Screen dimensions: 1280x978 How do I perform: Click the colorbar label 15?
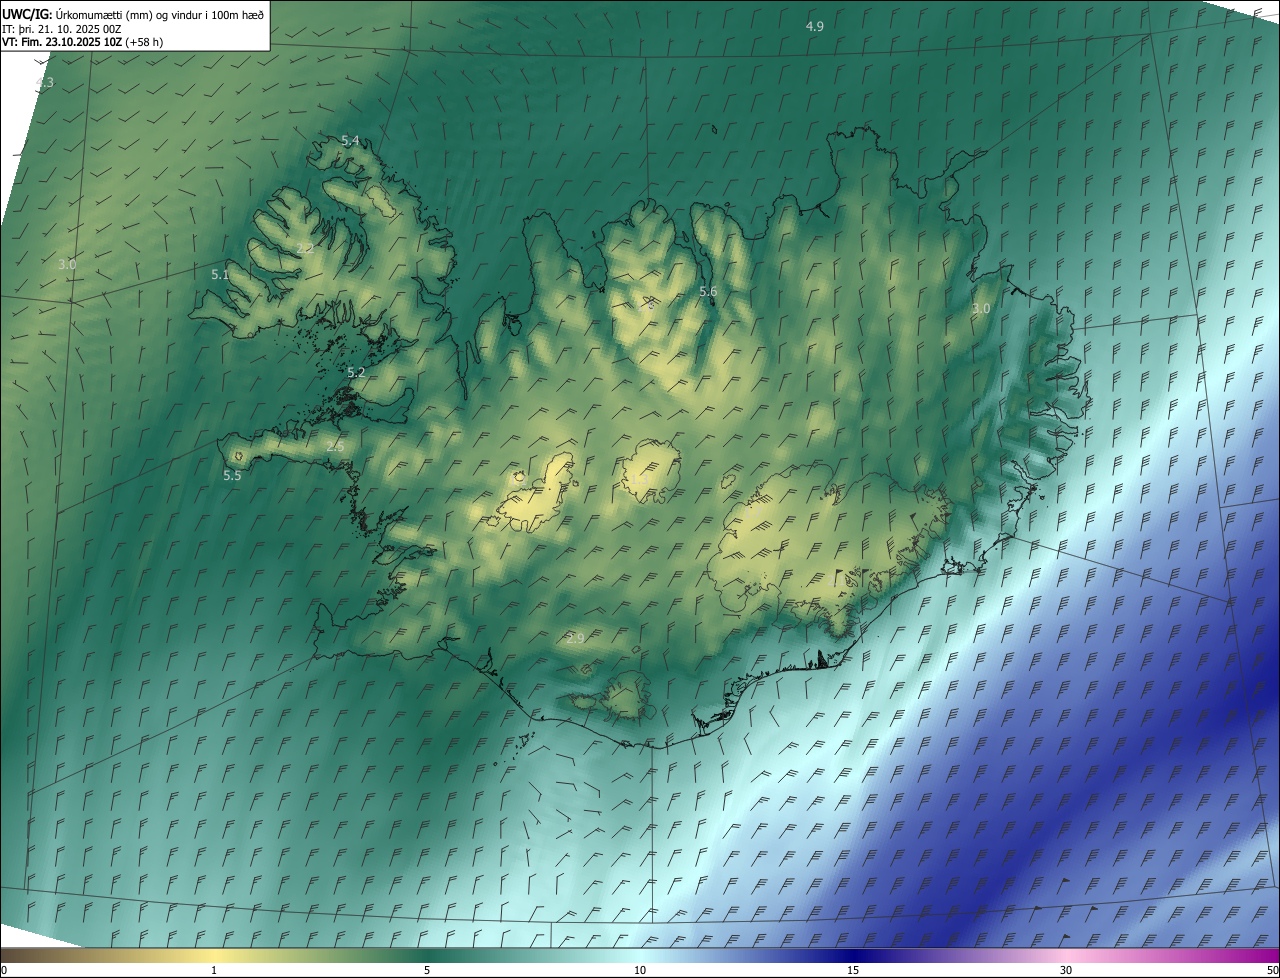pos(853,970)
